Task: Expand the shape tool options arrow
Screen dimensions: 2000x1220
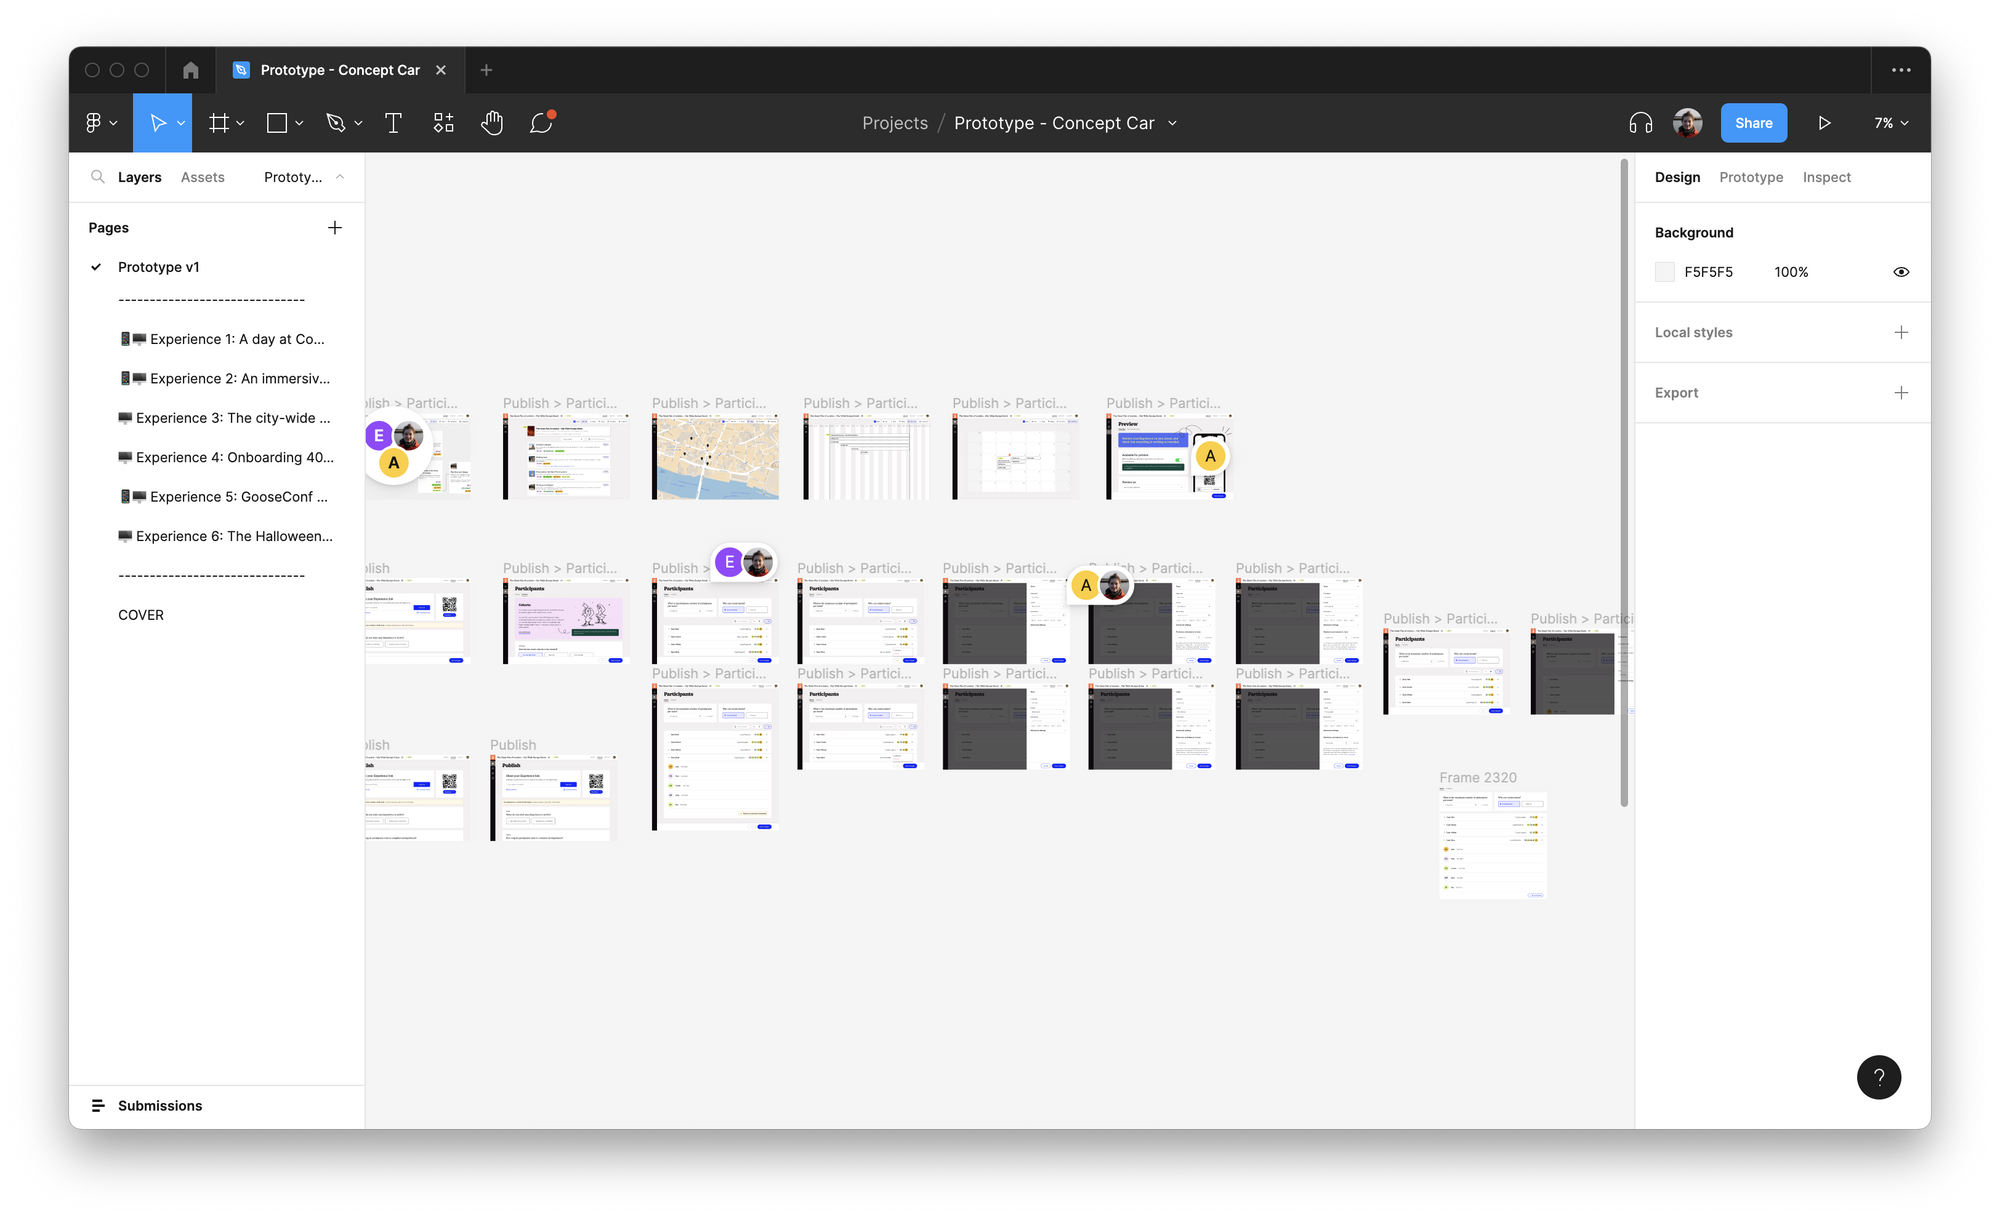Action: (297, 123)
